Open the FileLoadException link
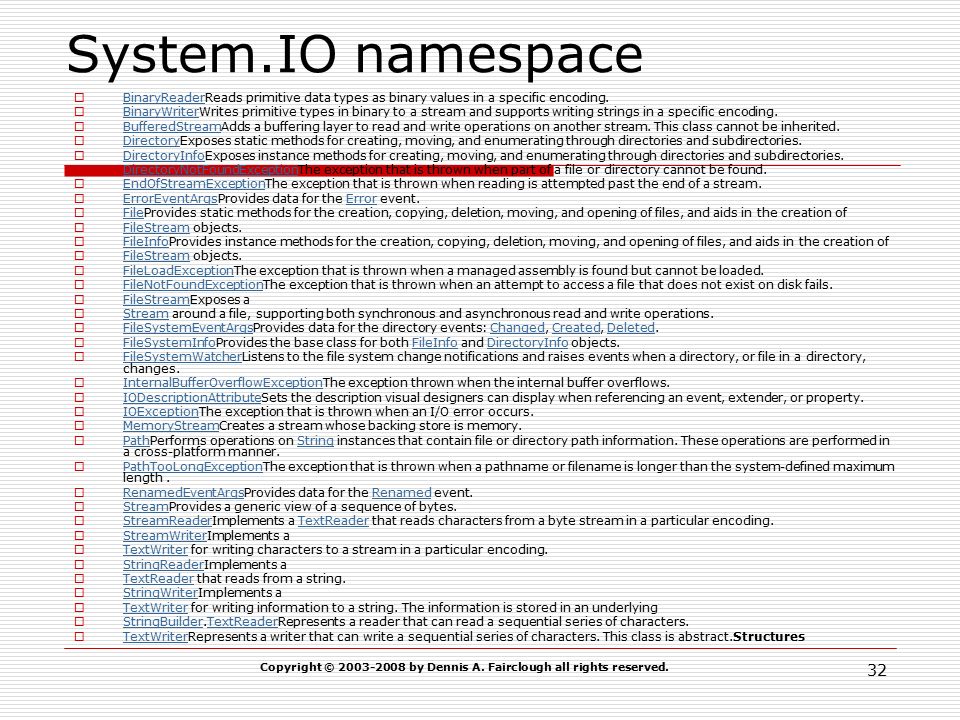The width and height of the screenshot is (960, 720). coord(178,271)
